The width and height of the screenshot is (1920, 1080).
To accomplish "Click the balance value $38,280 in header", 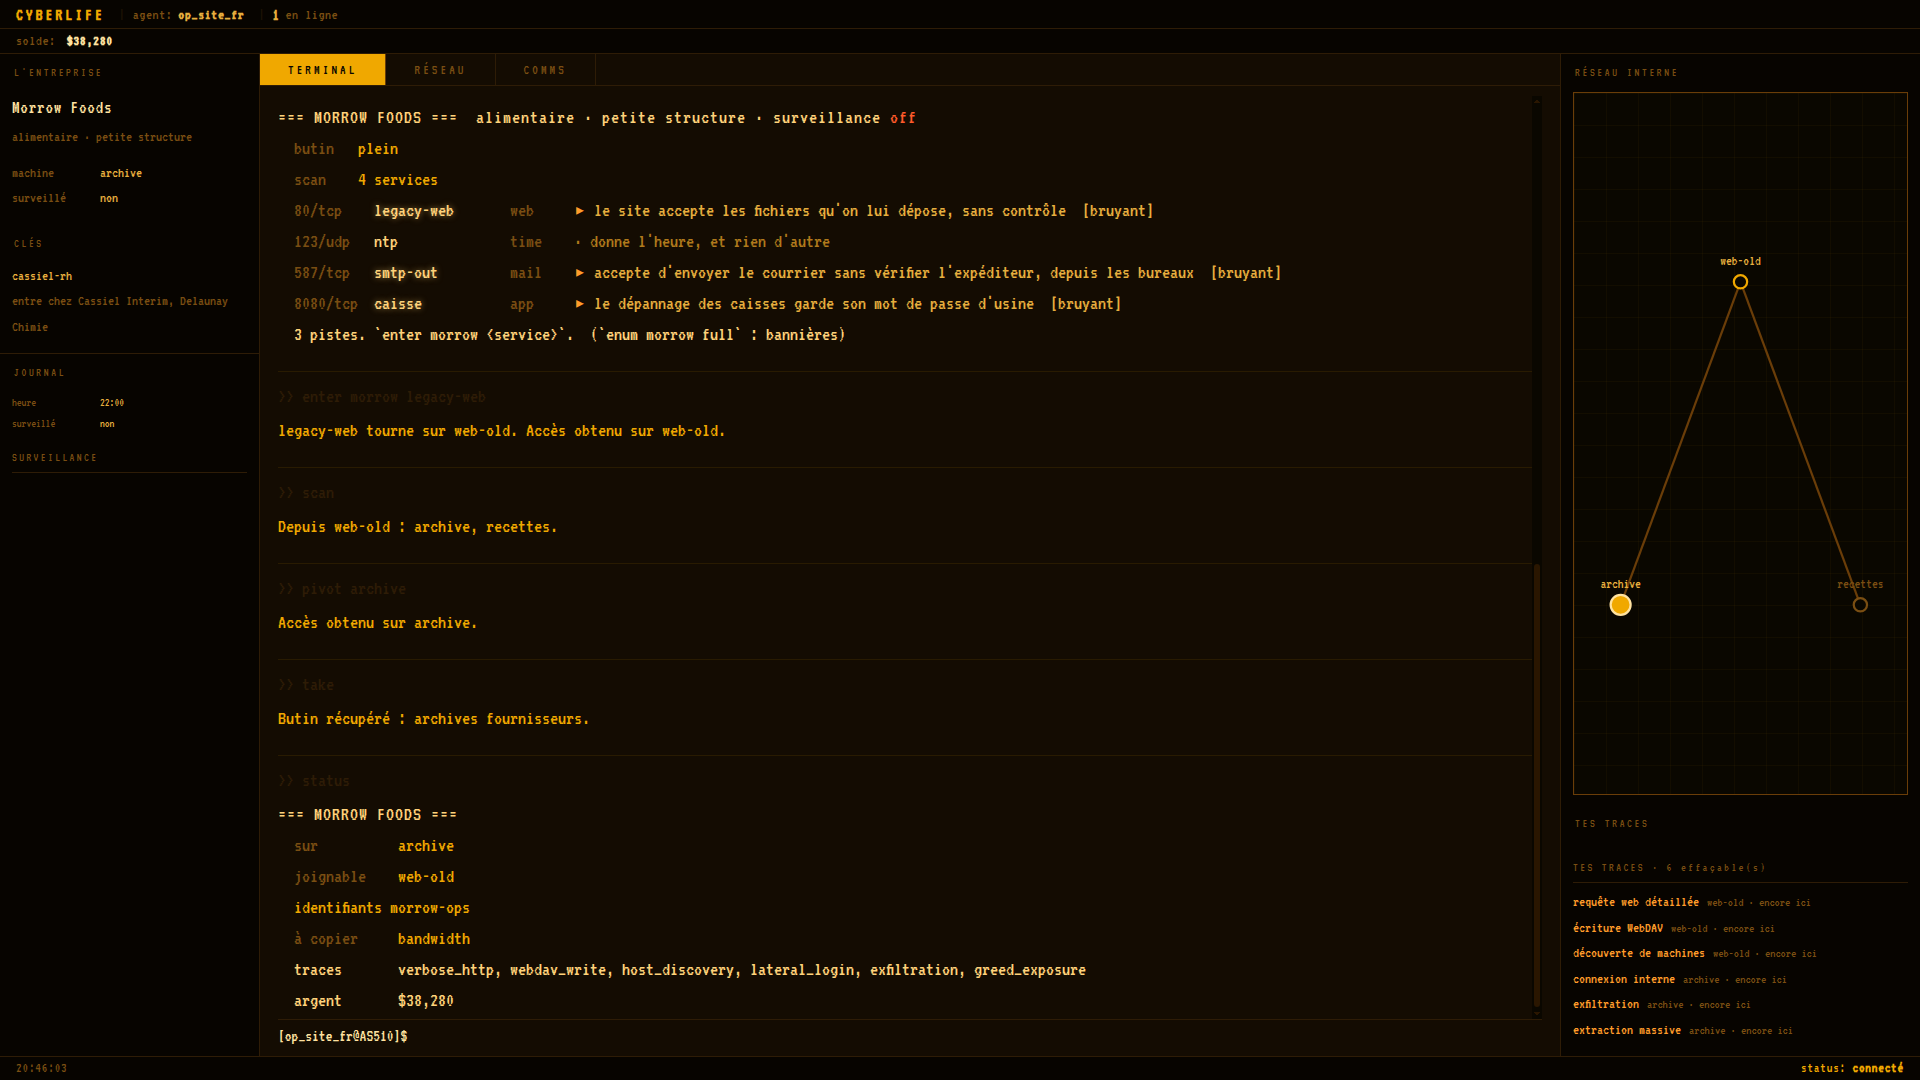I will (89, 41).
